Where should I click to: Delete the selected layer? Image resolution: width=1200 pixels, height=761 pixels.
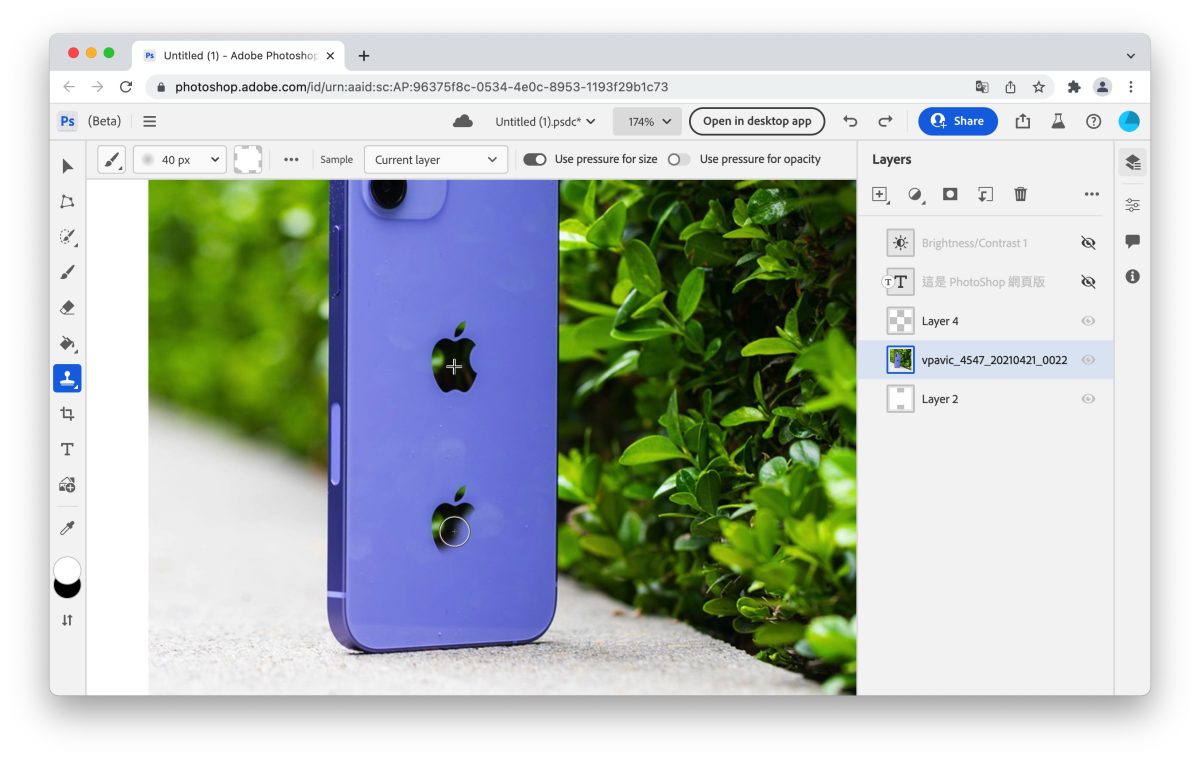pos(1020,194)
